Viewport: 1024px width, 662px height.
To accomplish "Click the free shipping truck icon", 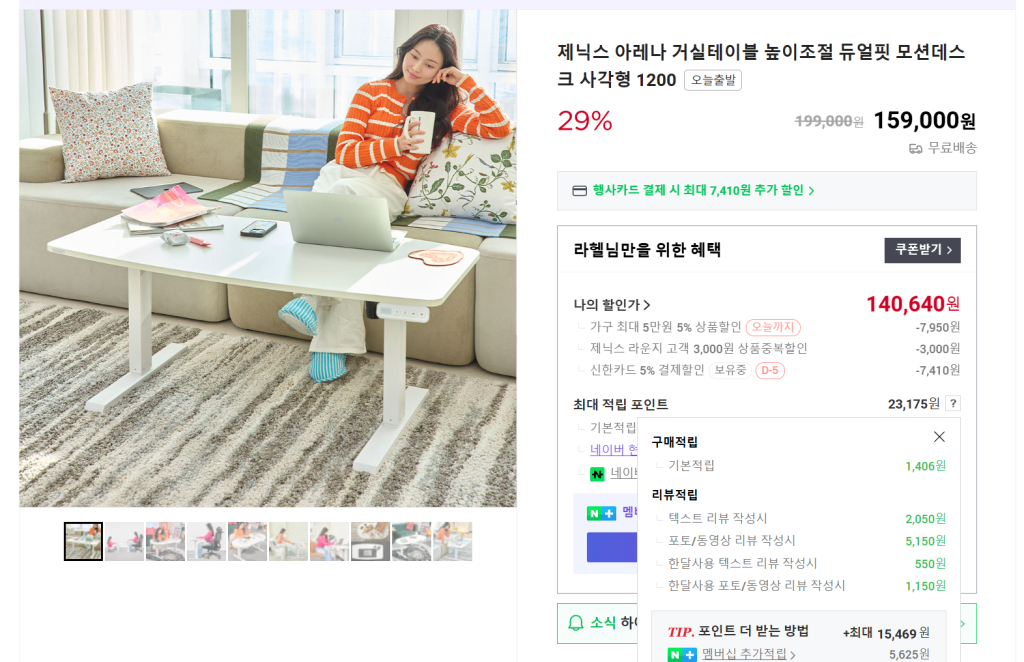I will (x=916, y=149).
